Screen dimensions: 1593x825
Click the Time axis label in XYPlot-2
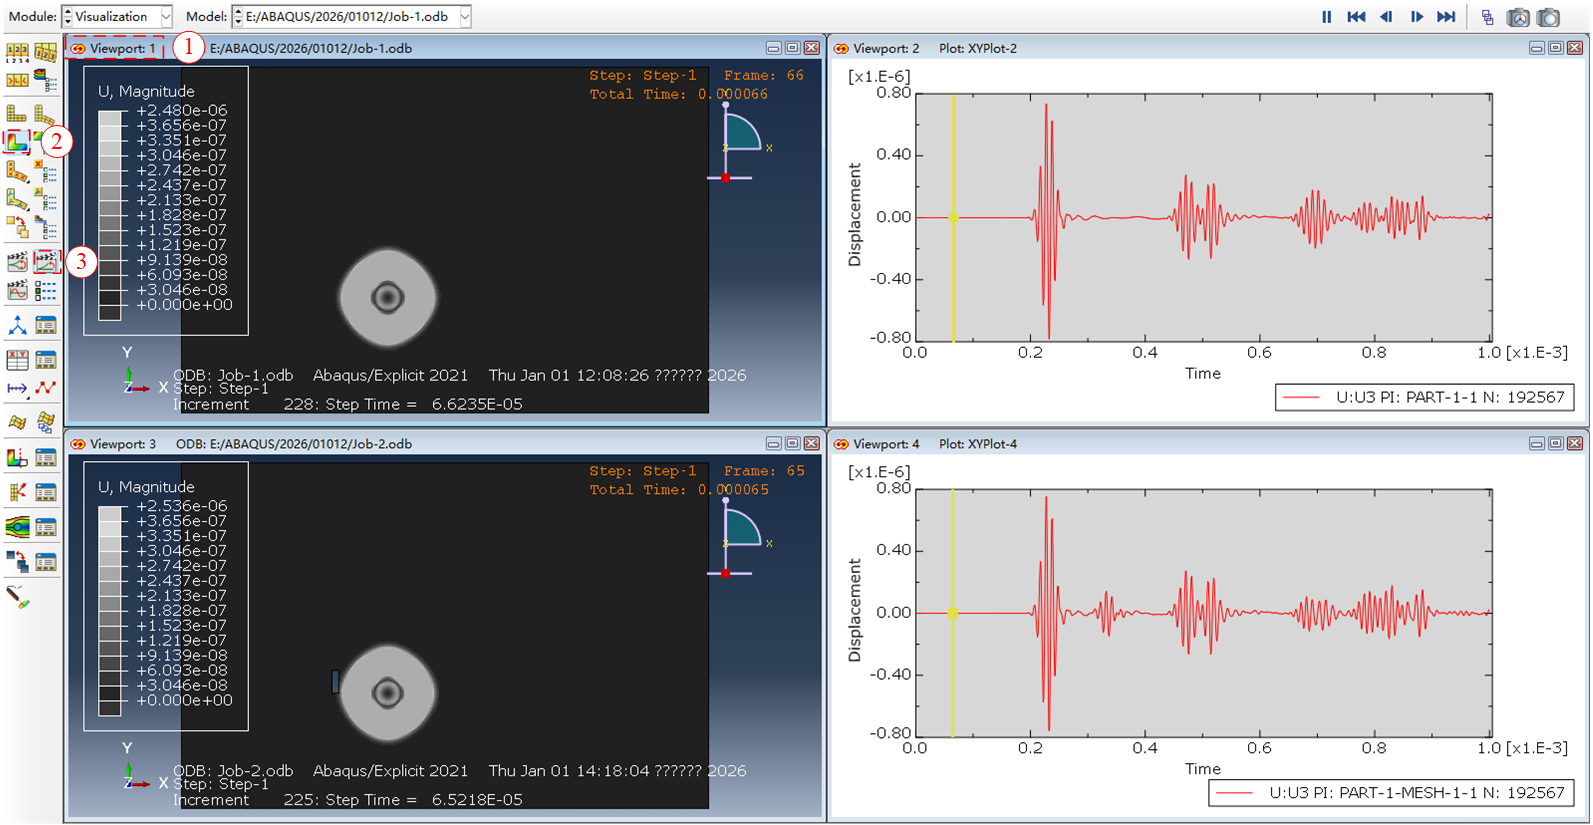(x=1203, y=373)
